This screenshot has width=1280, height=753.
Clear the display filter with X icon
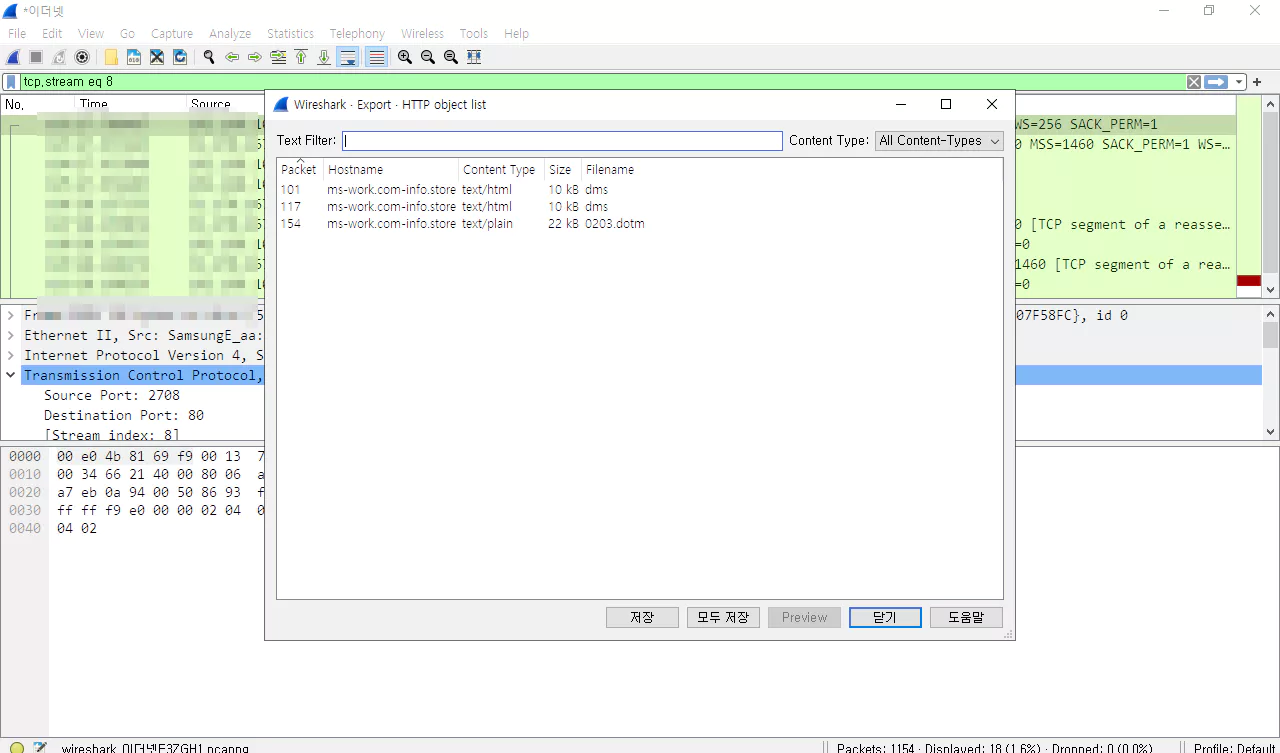[1194, 82]
